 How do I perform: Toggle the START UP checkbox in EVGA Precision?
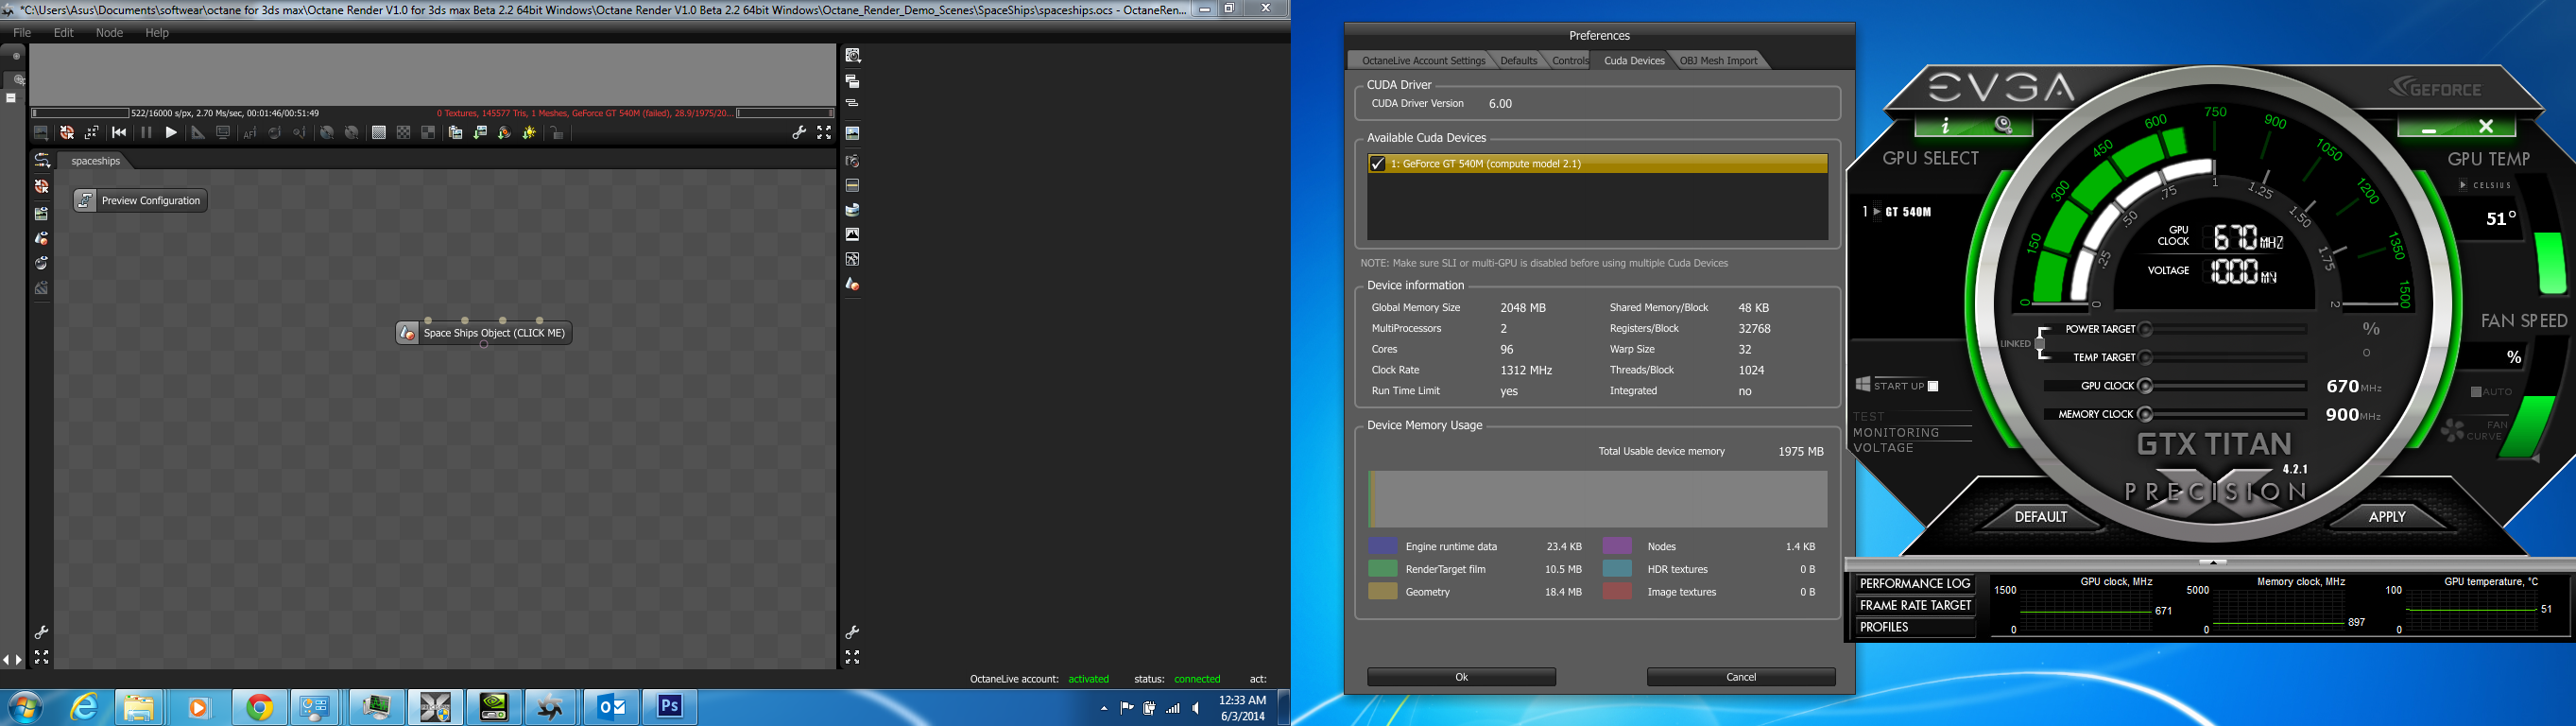point(1933,386)
